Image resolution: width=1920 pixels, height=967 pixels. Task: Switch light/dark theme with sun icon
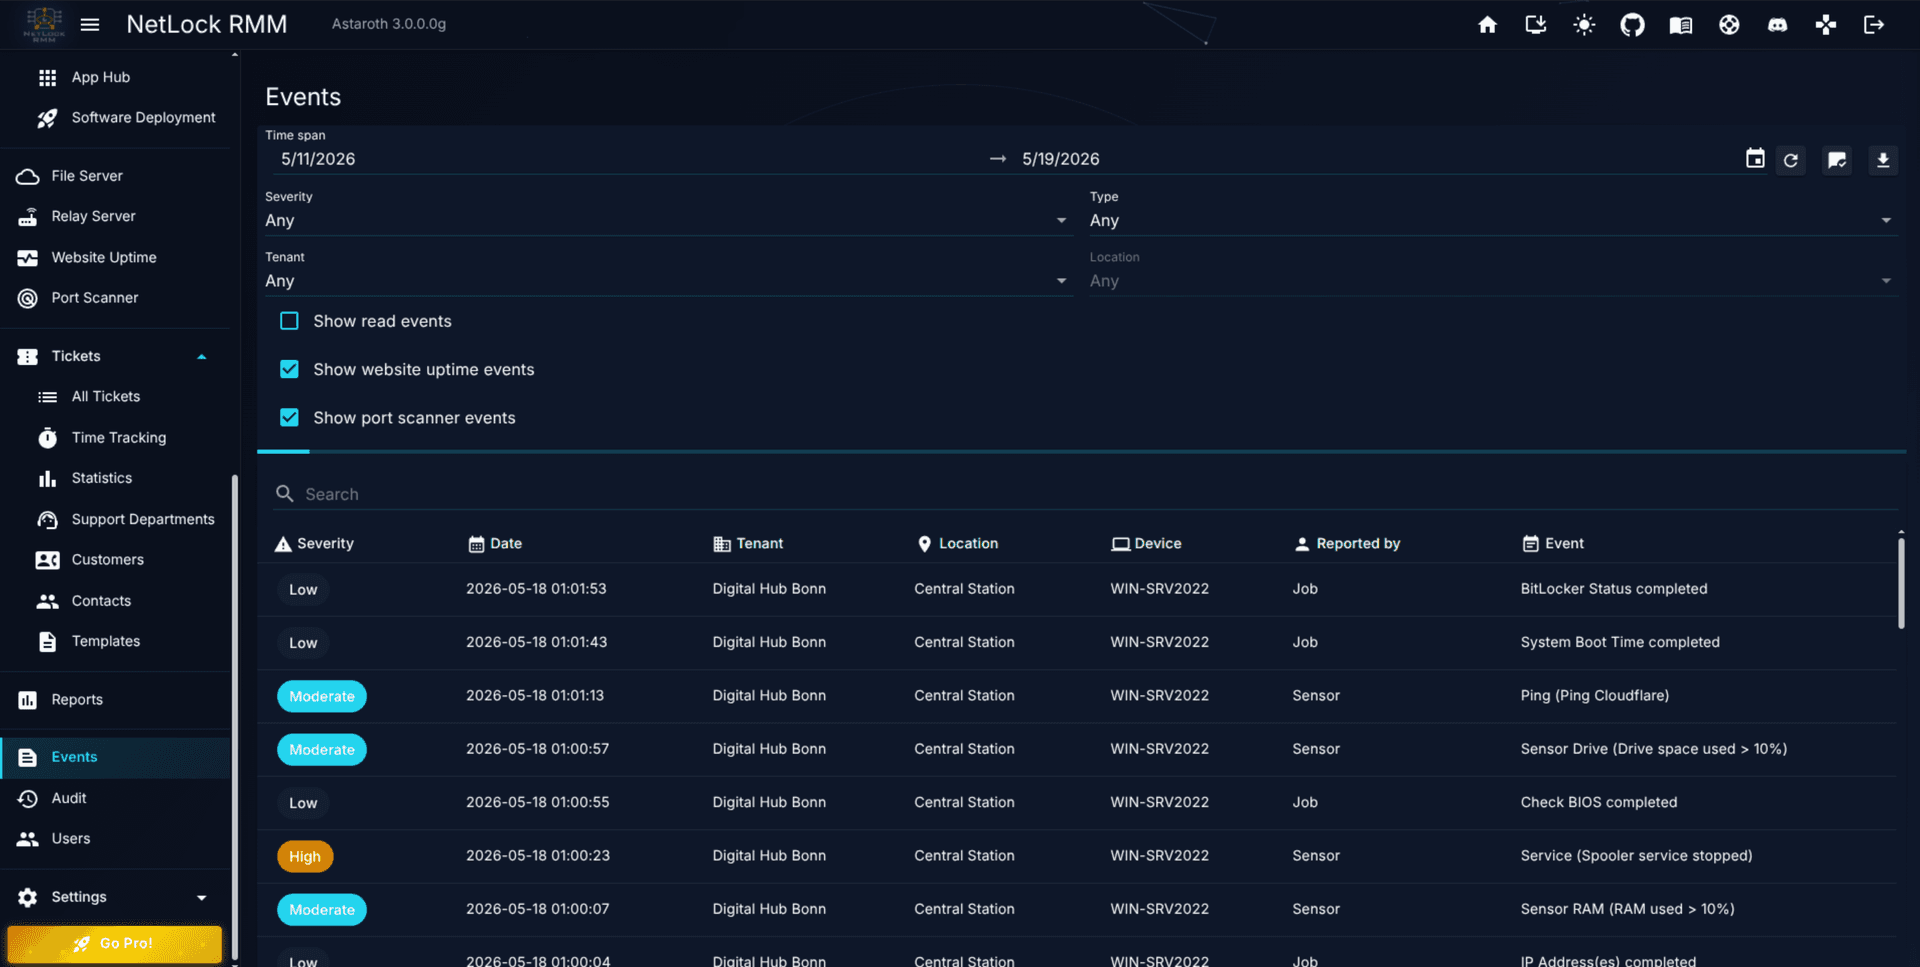point(1584,25)
